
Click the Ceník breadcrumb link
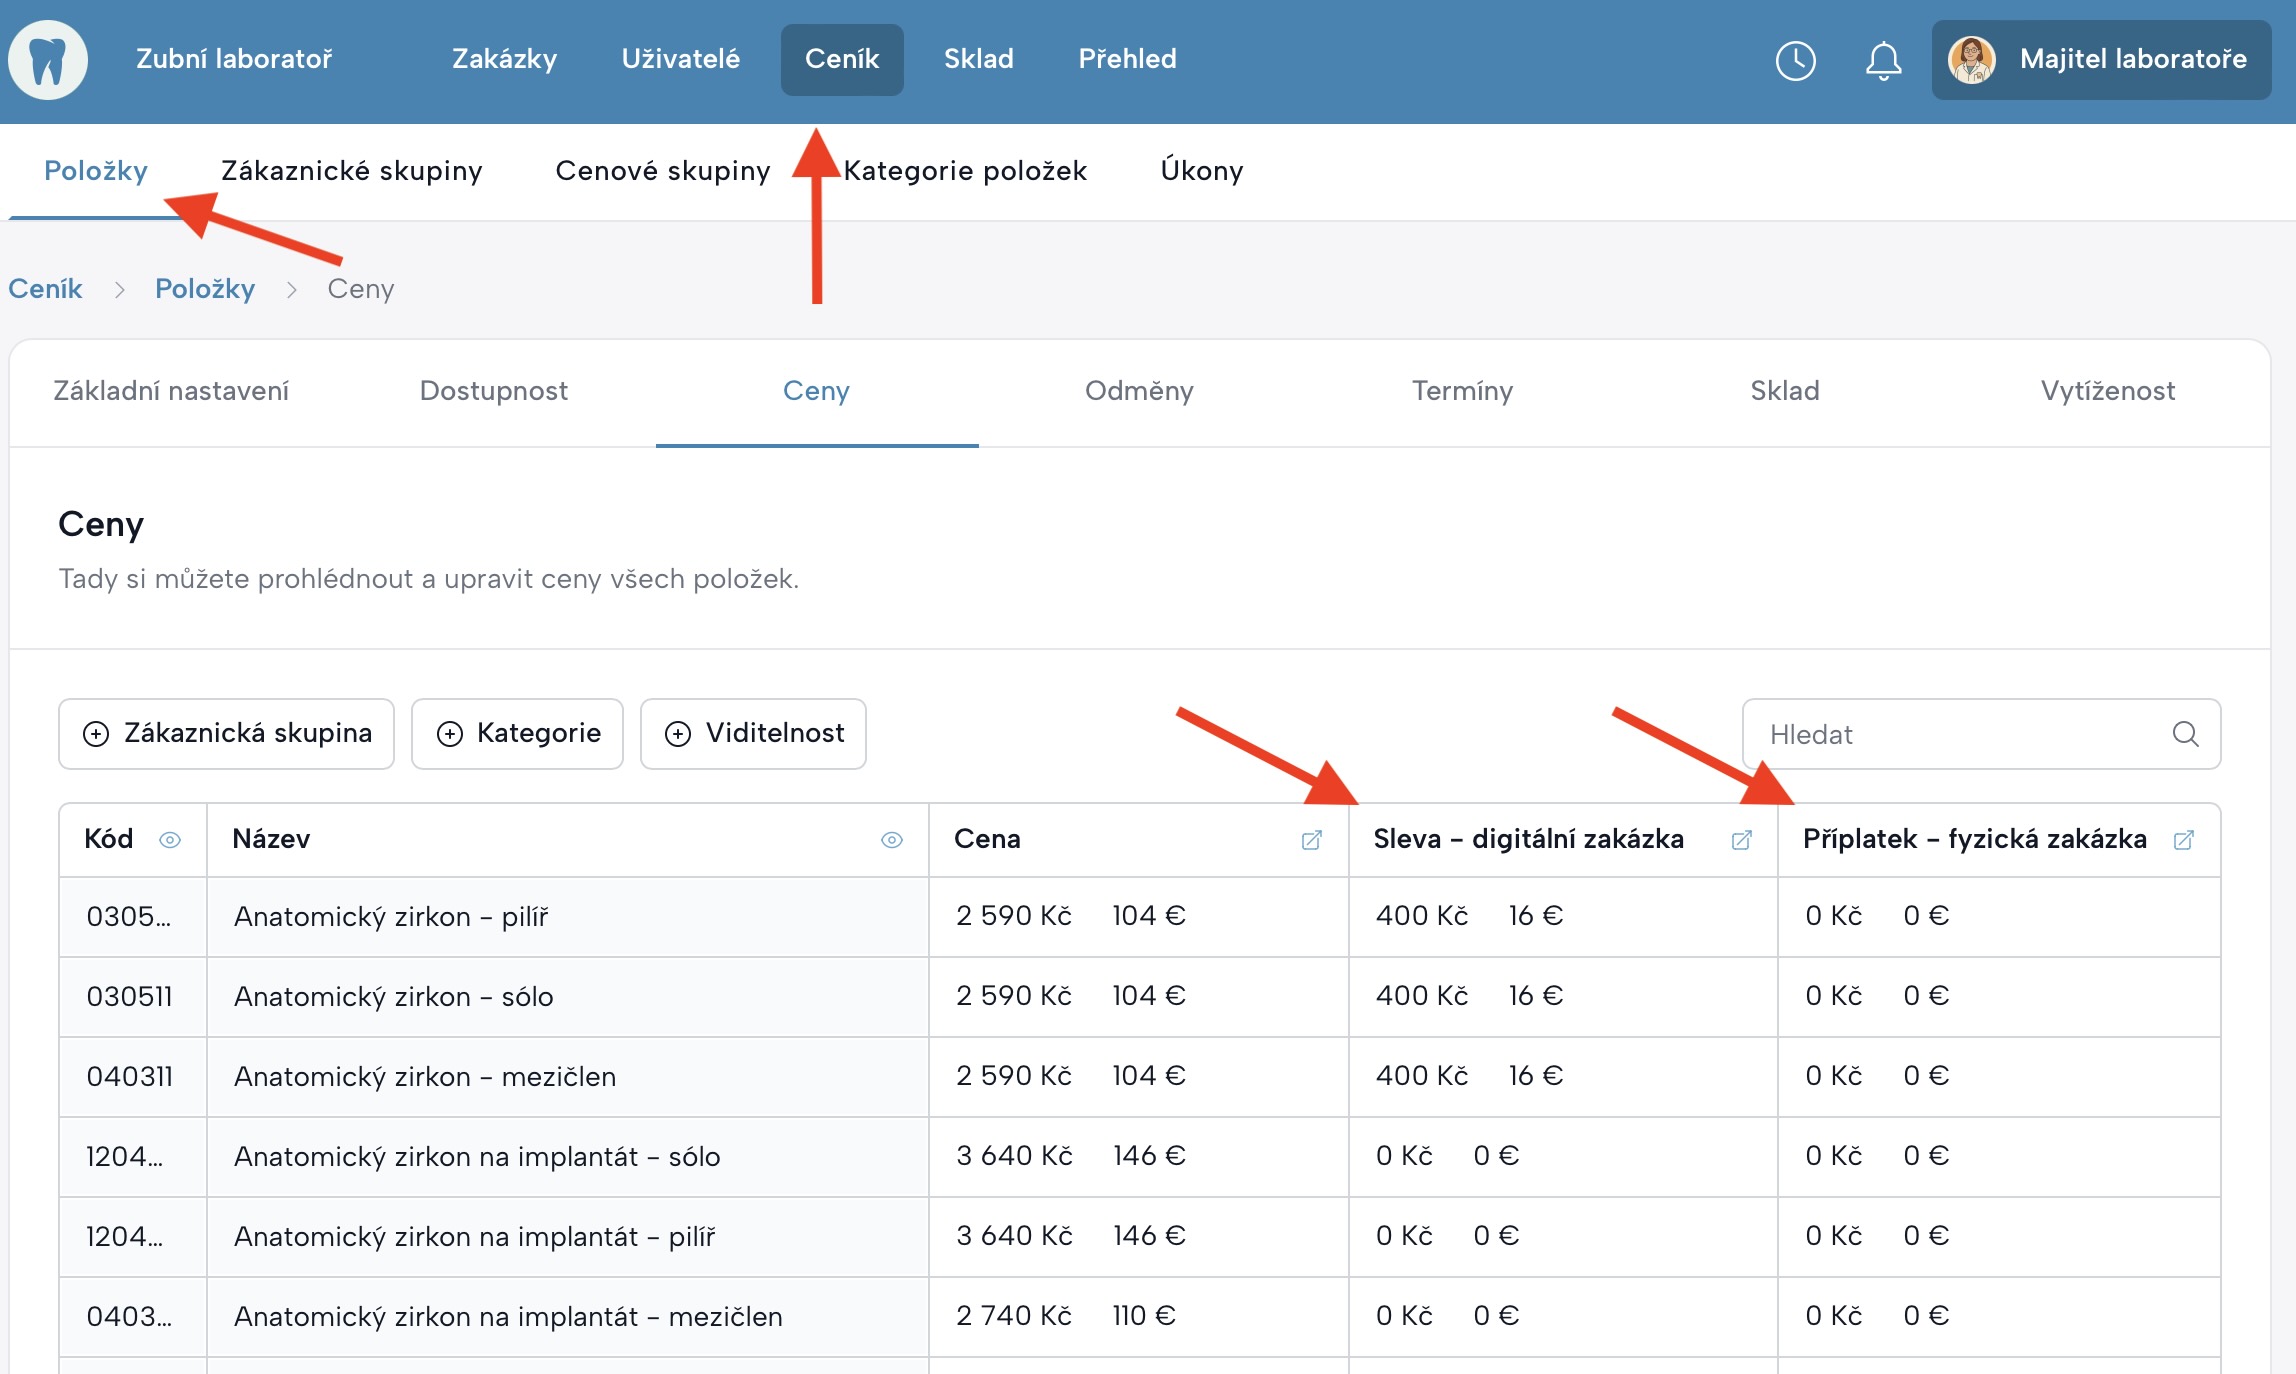45,289
